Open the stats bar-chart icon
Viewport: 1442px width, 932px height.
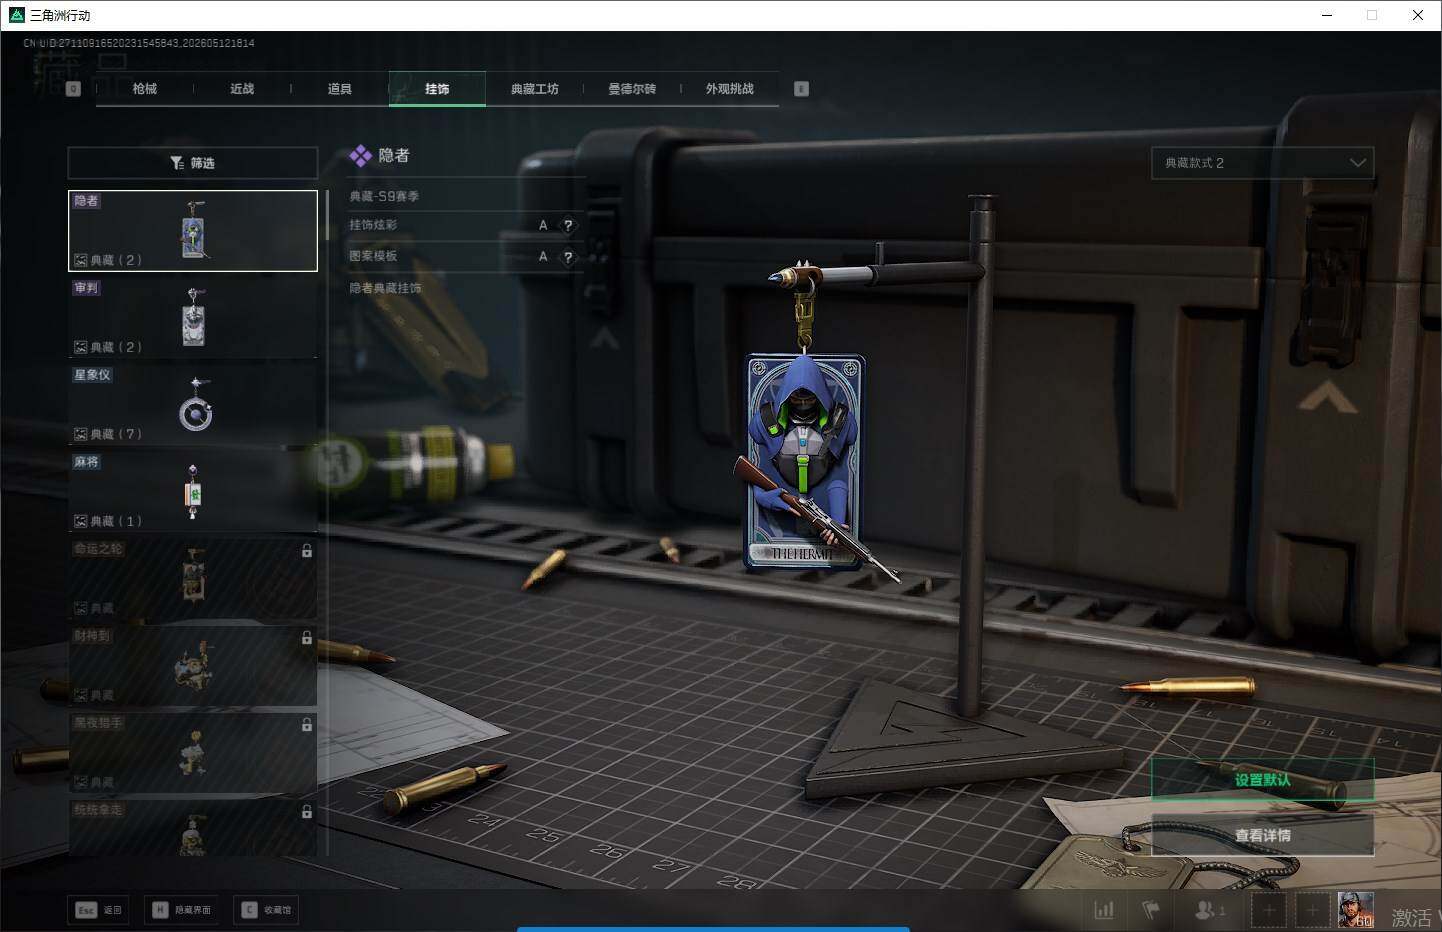click(x=1104, y=910)
